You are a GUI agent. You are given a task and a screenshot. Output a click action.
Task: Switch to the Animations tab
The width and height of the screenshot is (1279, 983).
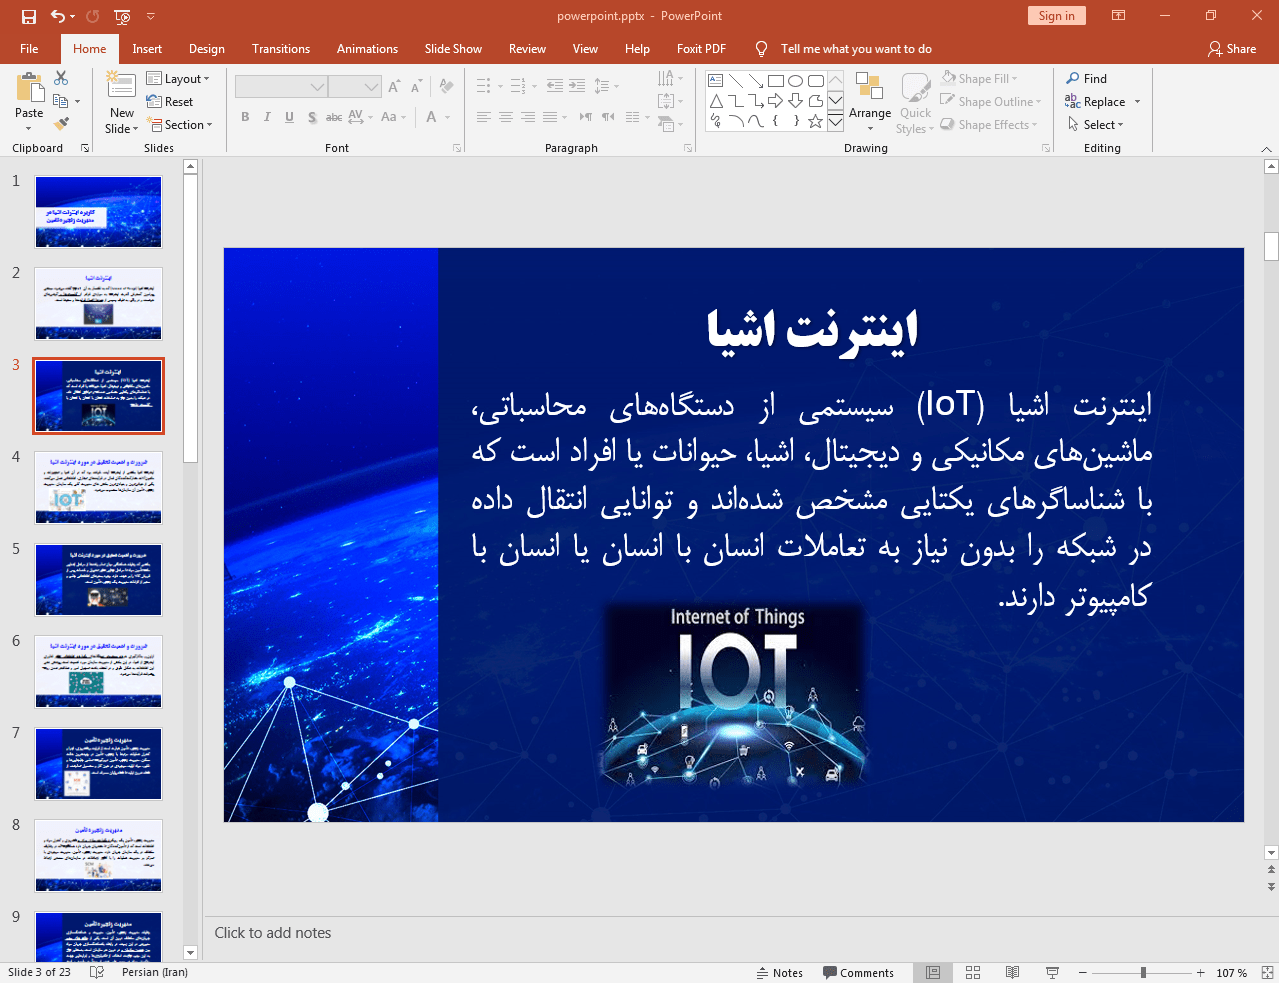(367, 49)
